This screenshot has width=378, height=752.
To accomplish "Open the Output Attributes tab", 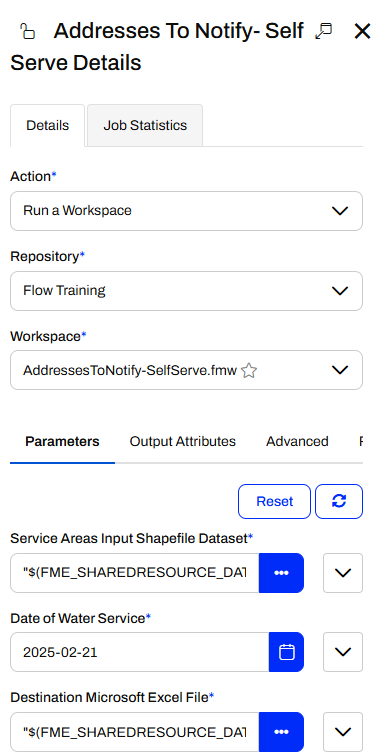I will 183,441.
